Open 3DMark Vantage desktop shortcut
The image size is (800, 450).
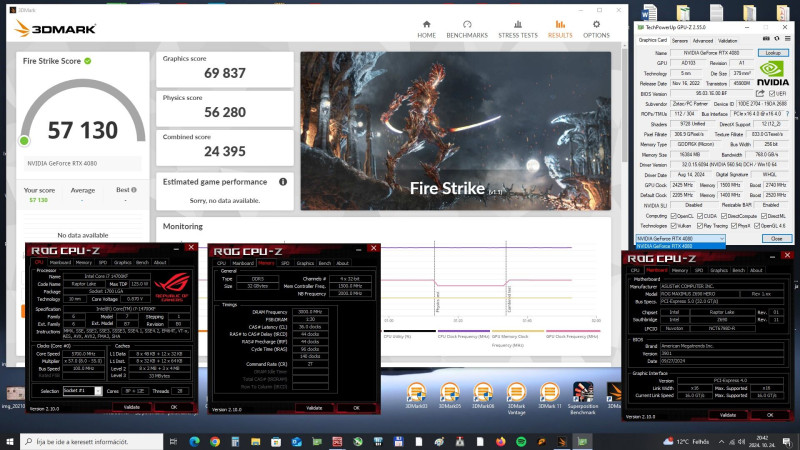coord(516,398)
